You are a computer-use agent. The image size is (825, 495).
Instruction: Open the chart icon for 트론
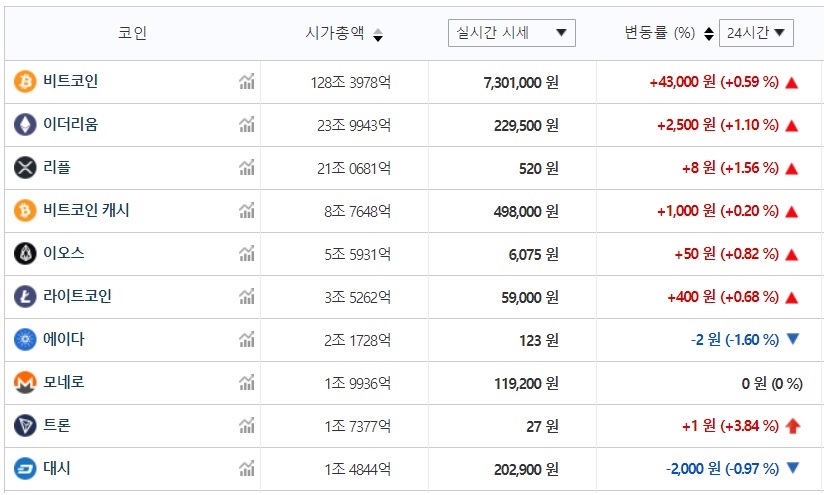(246, 426)
